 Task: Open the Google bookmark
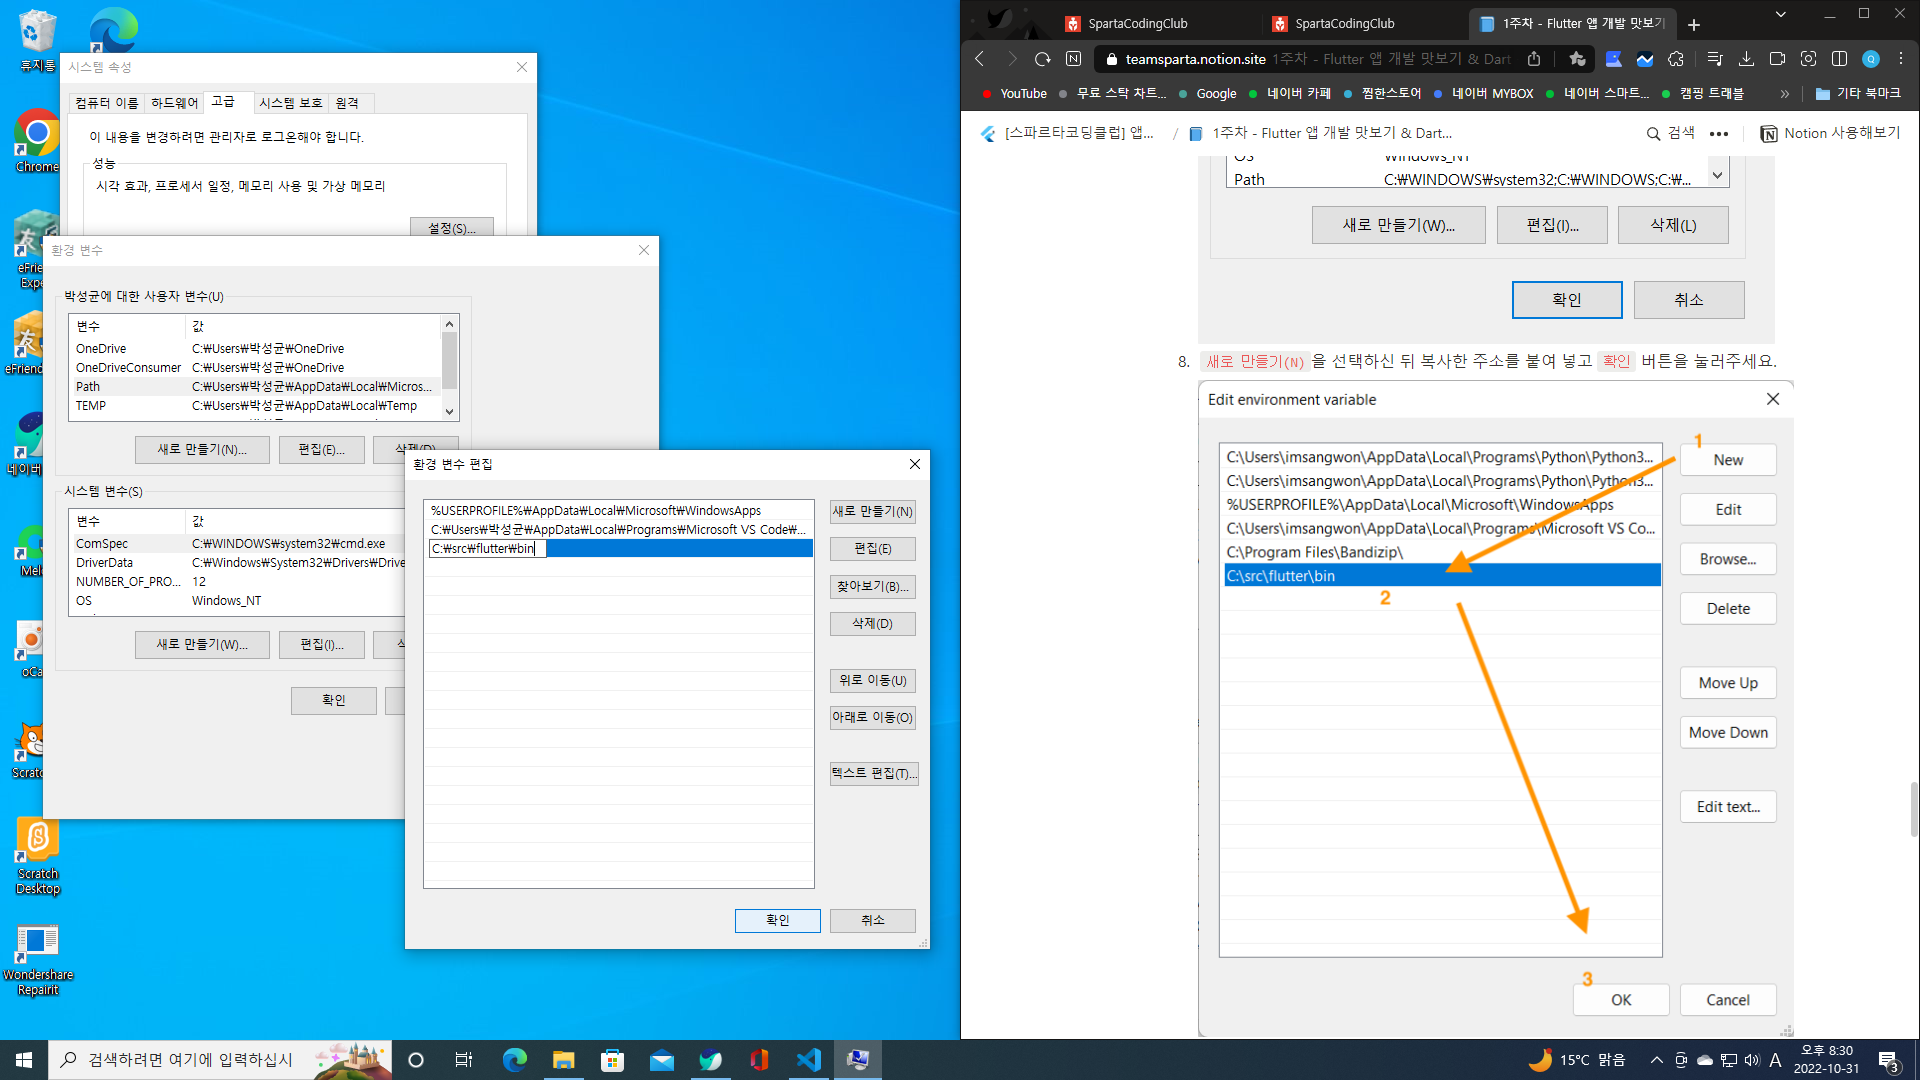1207,94
